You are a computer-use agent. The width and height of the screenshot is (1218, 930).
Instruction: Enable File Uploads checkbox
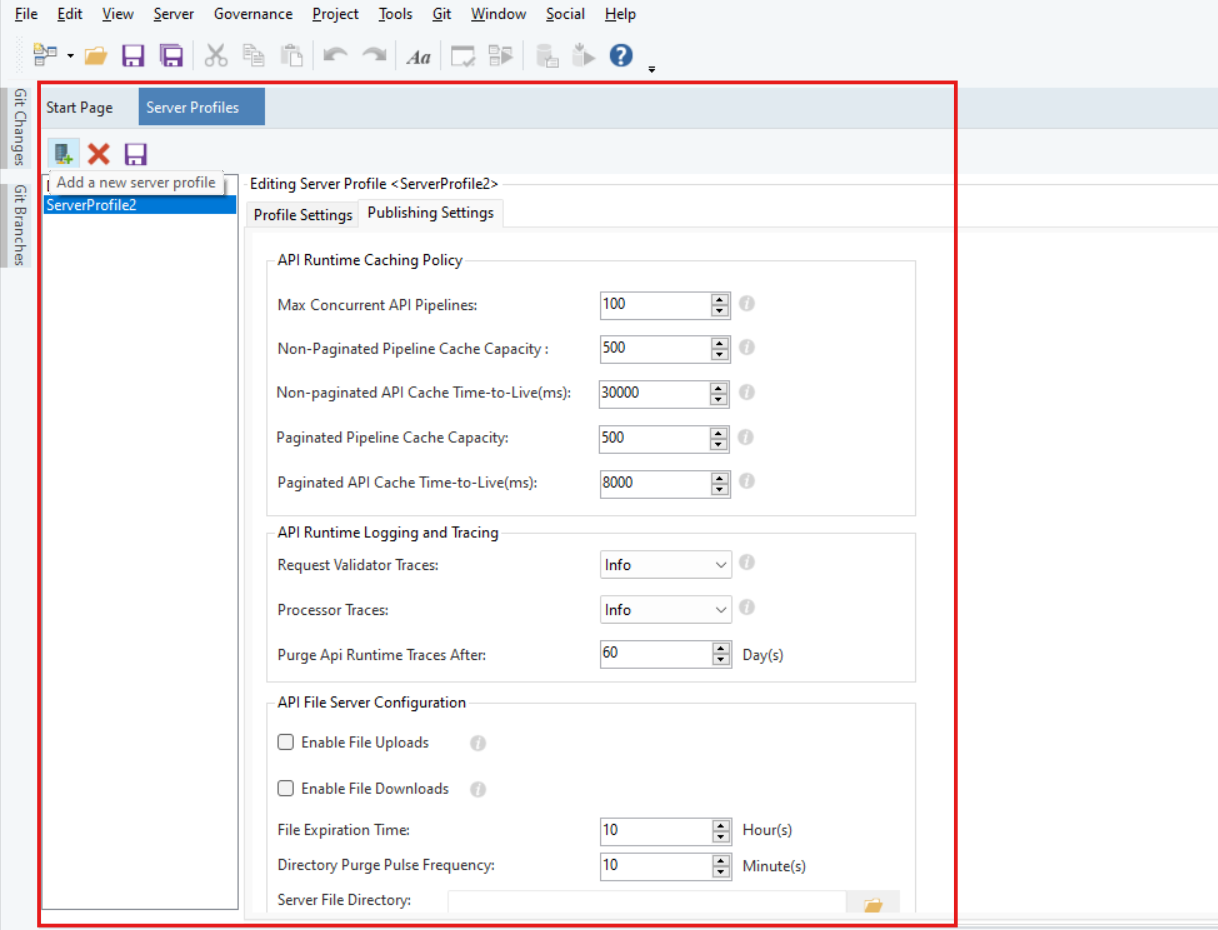[286, 742]
